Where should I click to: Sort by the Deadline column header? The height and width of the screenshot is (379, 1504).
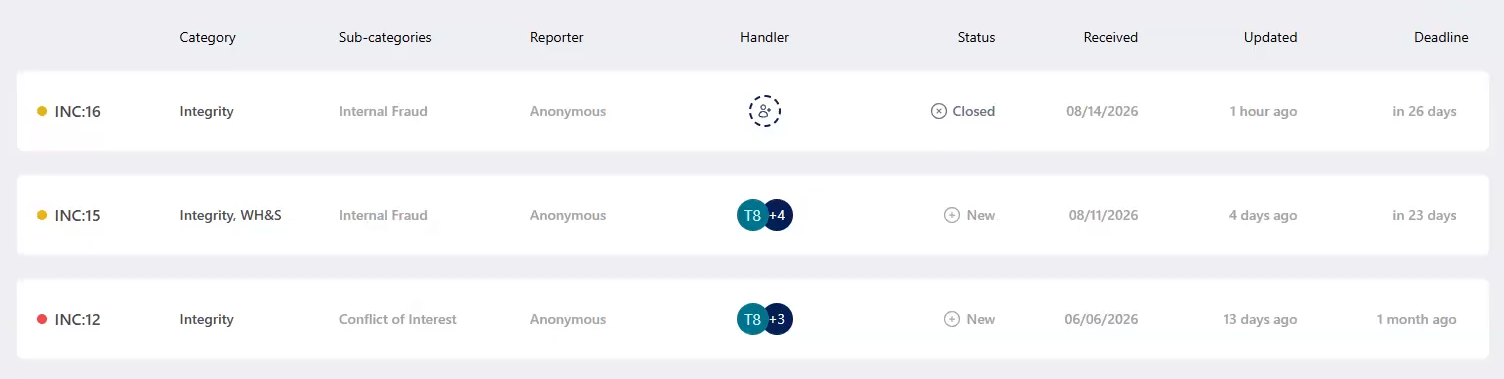click(1441, 37)
